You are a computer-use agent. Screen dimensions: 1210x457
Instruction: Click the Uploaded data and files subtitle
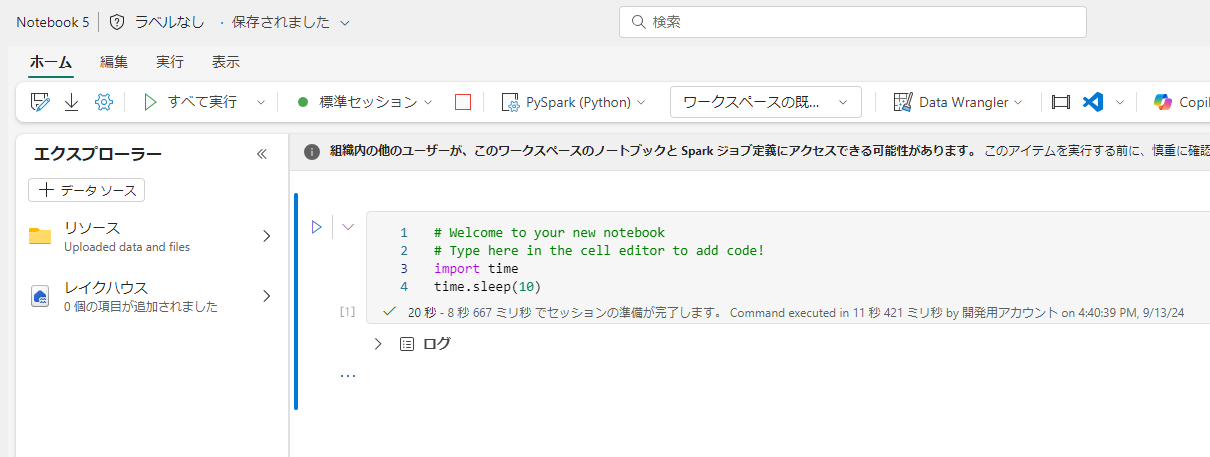coord(127,247)
